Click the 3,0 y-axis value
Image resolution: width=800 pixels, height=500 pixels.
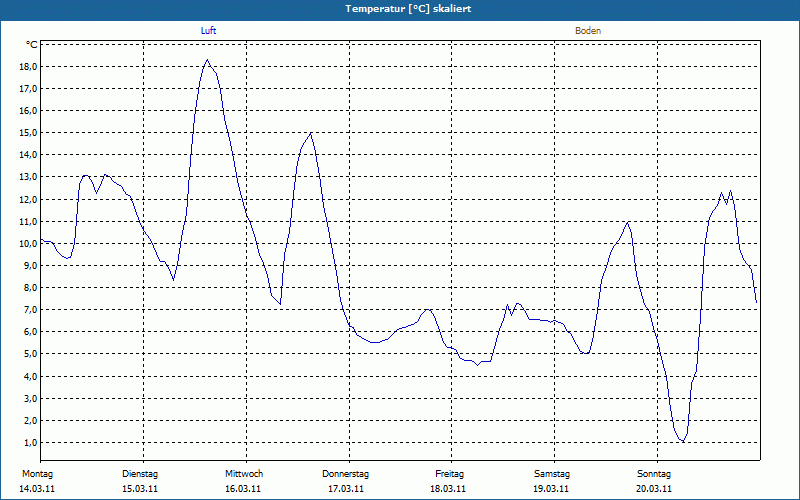click(x=31, y=398)
